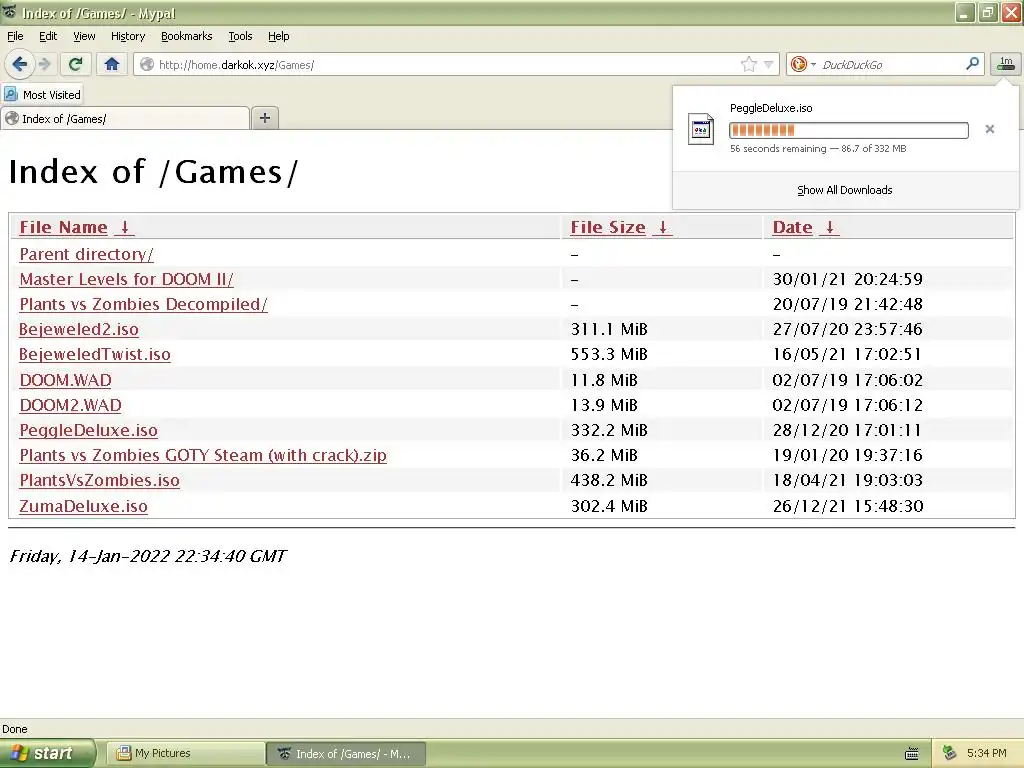Sort by File Name column header
Image resolution: width=1024 pixels, height=768 pixels.
[63, 227]
